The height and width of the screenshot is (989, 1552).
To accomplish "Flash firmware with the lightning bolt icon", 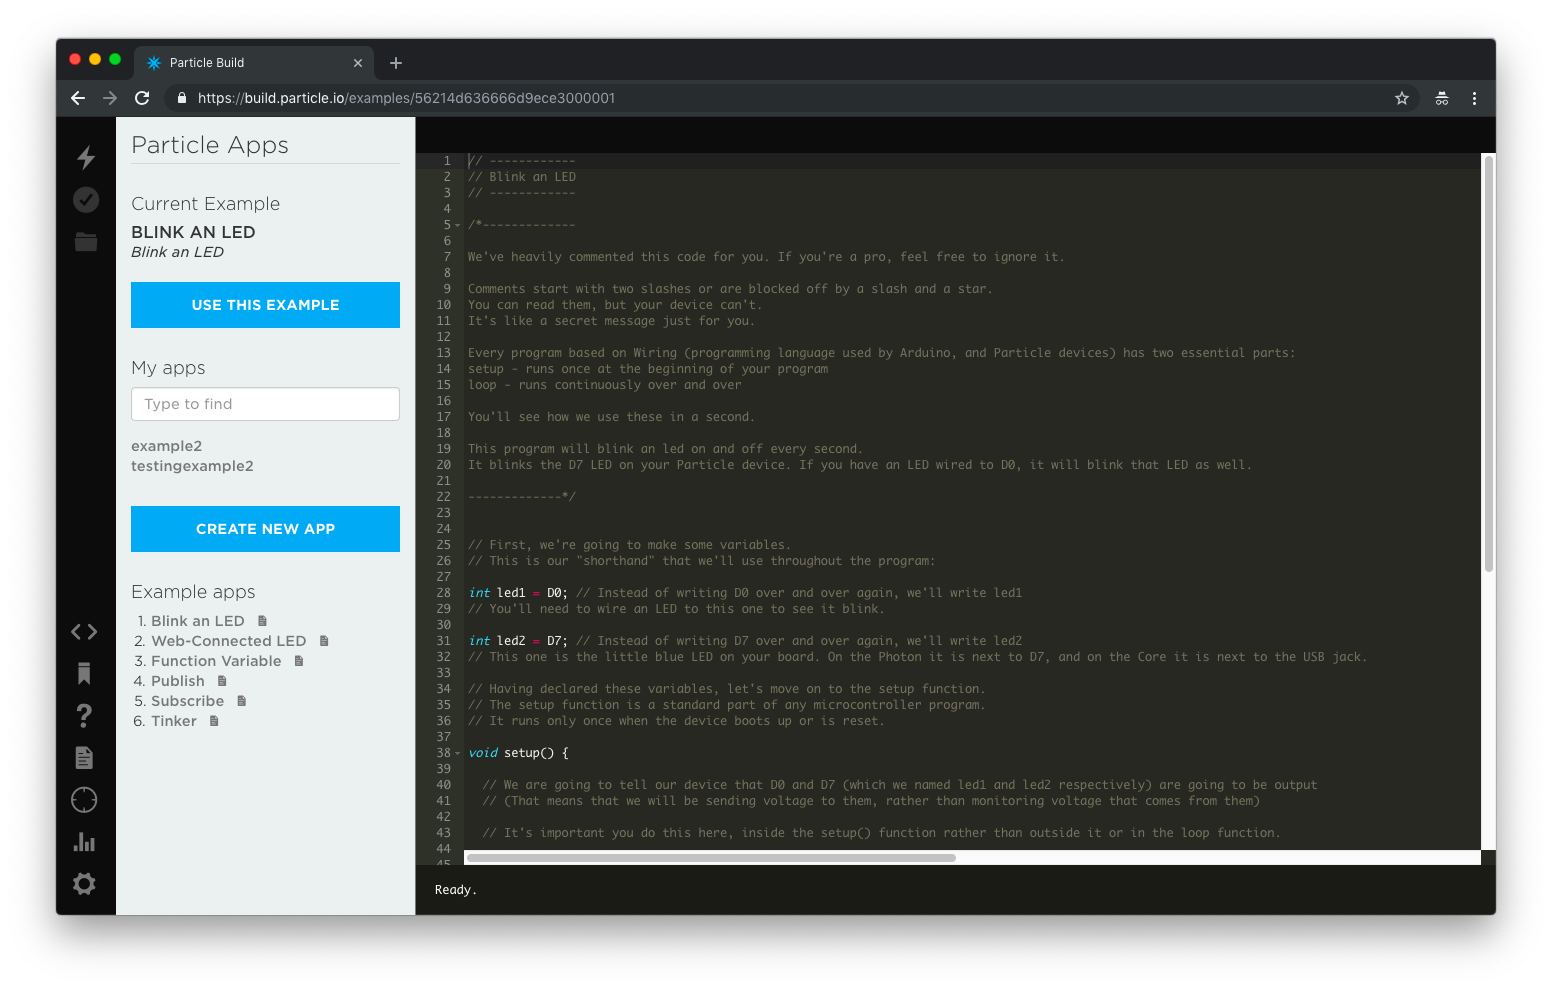I will (x=86, y=157).
